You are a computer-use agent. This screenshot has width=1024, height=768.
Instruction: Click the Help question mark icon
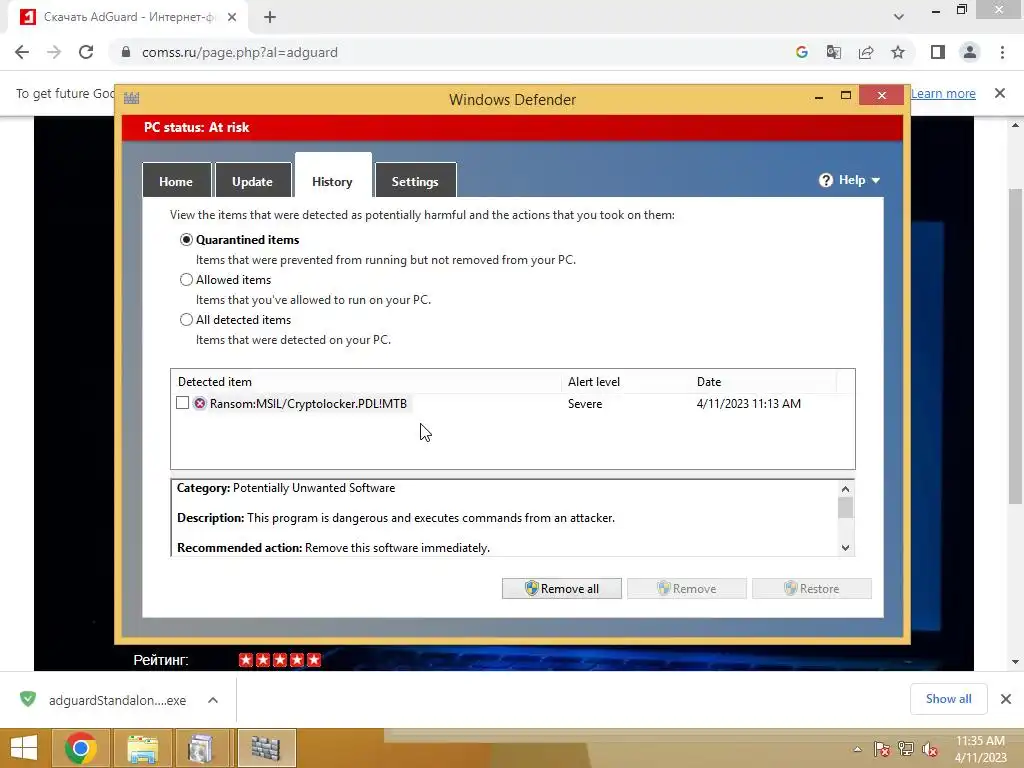(x=825, y=180)
